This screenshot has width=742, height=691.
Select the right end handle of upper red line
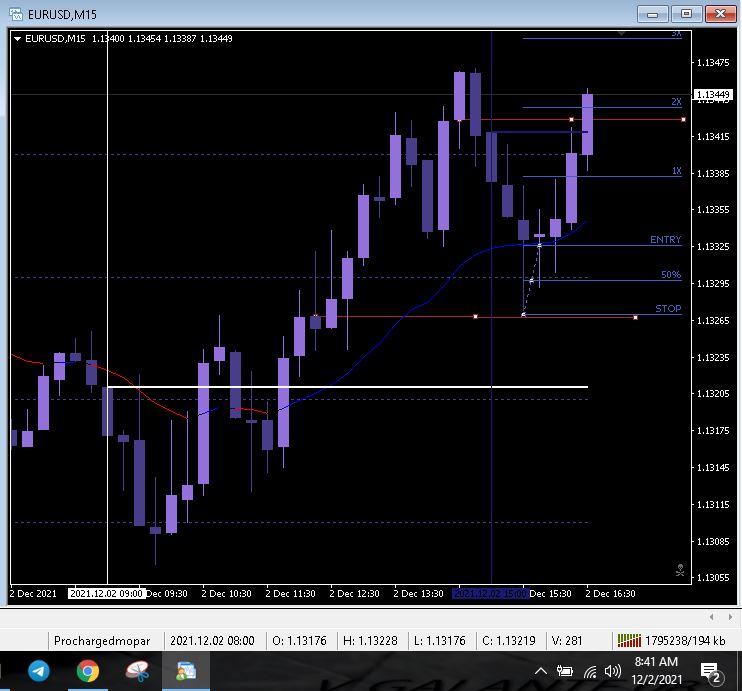[683, 120]
